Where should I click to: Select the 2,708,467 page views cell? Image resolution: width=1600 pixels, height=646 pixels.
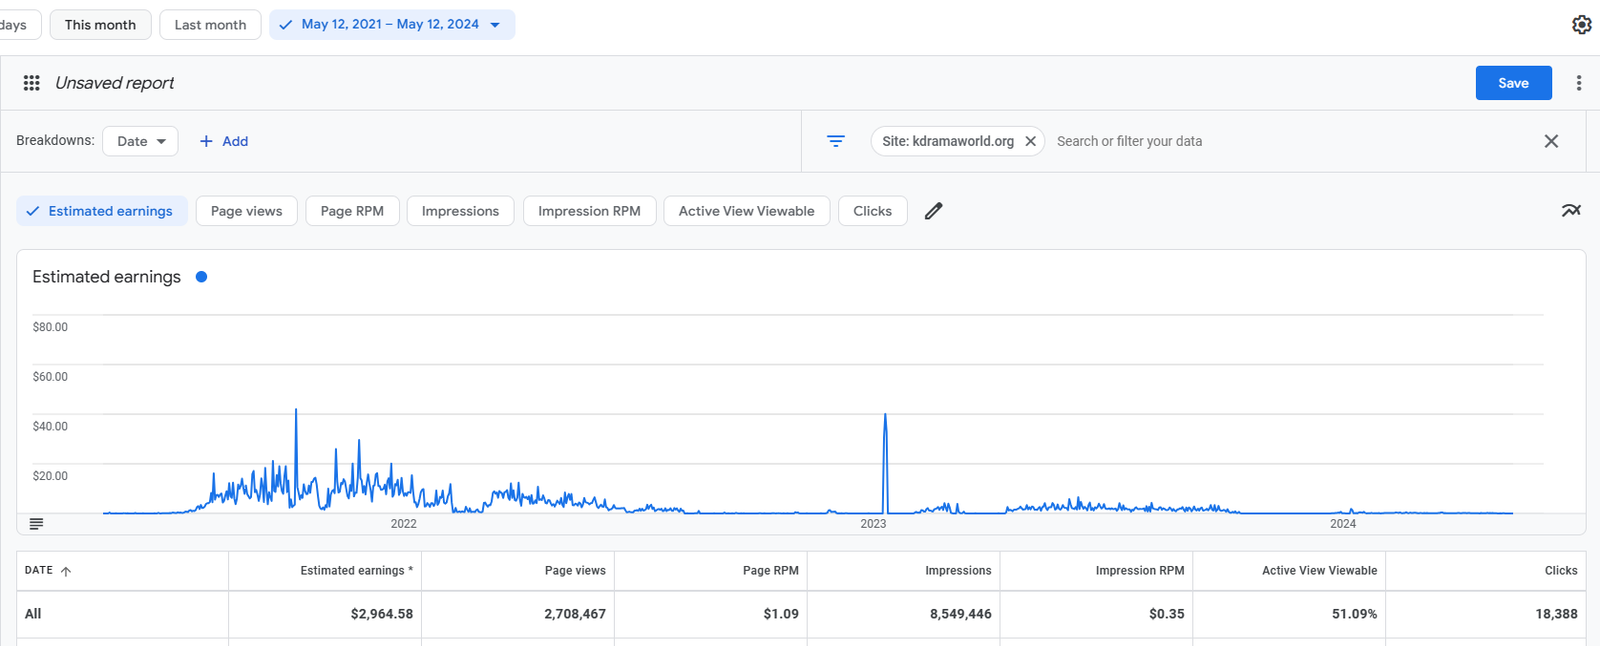(575, 614)
